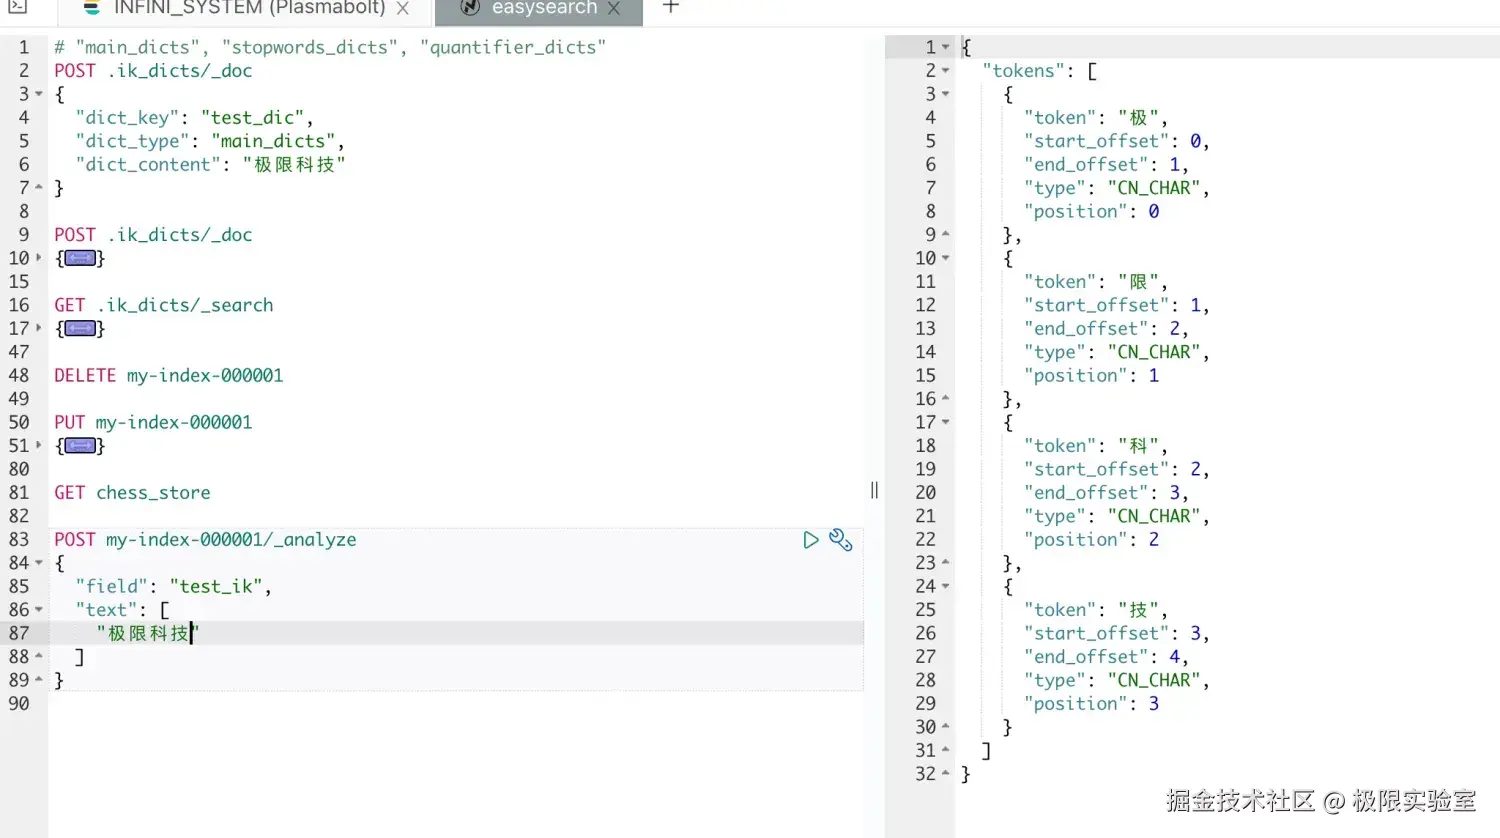Expand folded block marker on line 10
Viewport: 1500px width, 838px height.
(x=80, y=258)
